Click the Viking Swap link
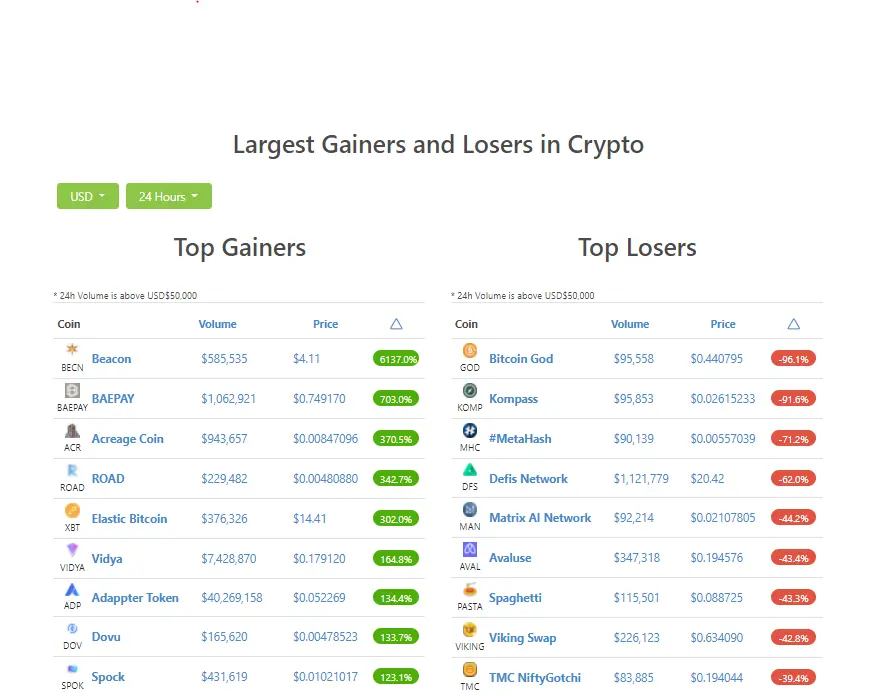 [x=522, y=638]
